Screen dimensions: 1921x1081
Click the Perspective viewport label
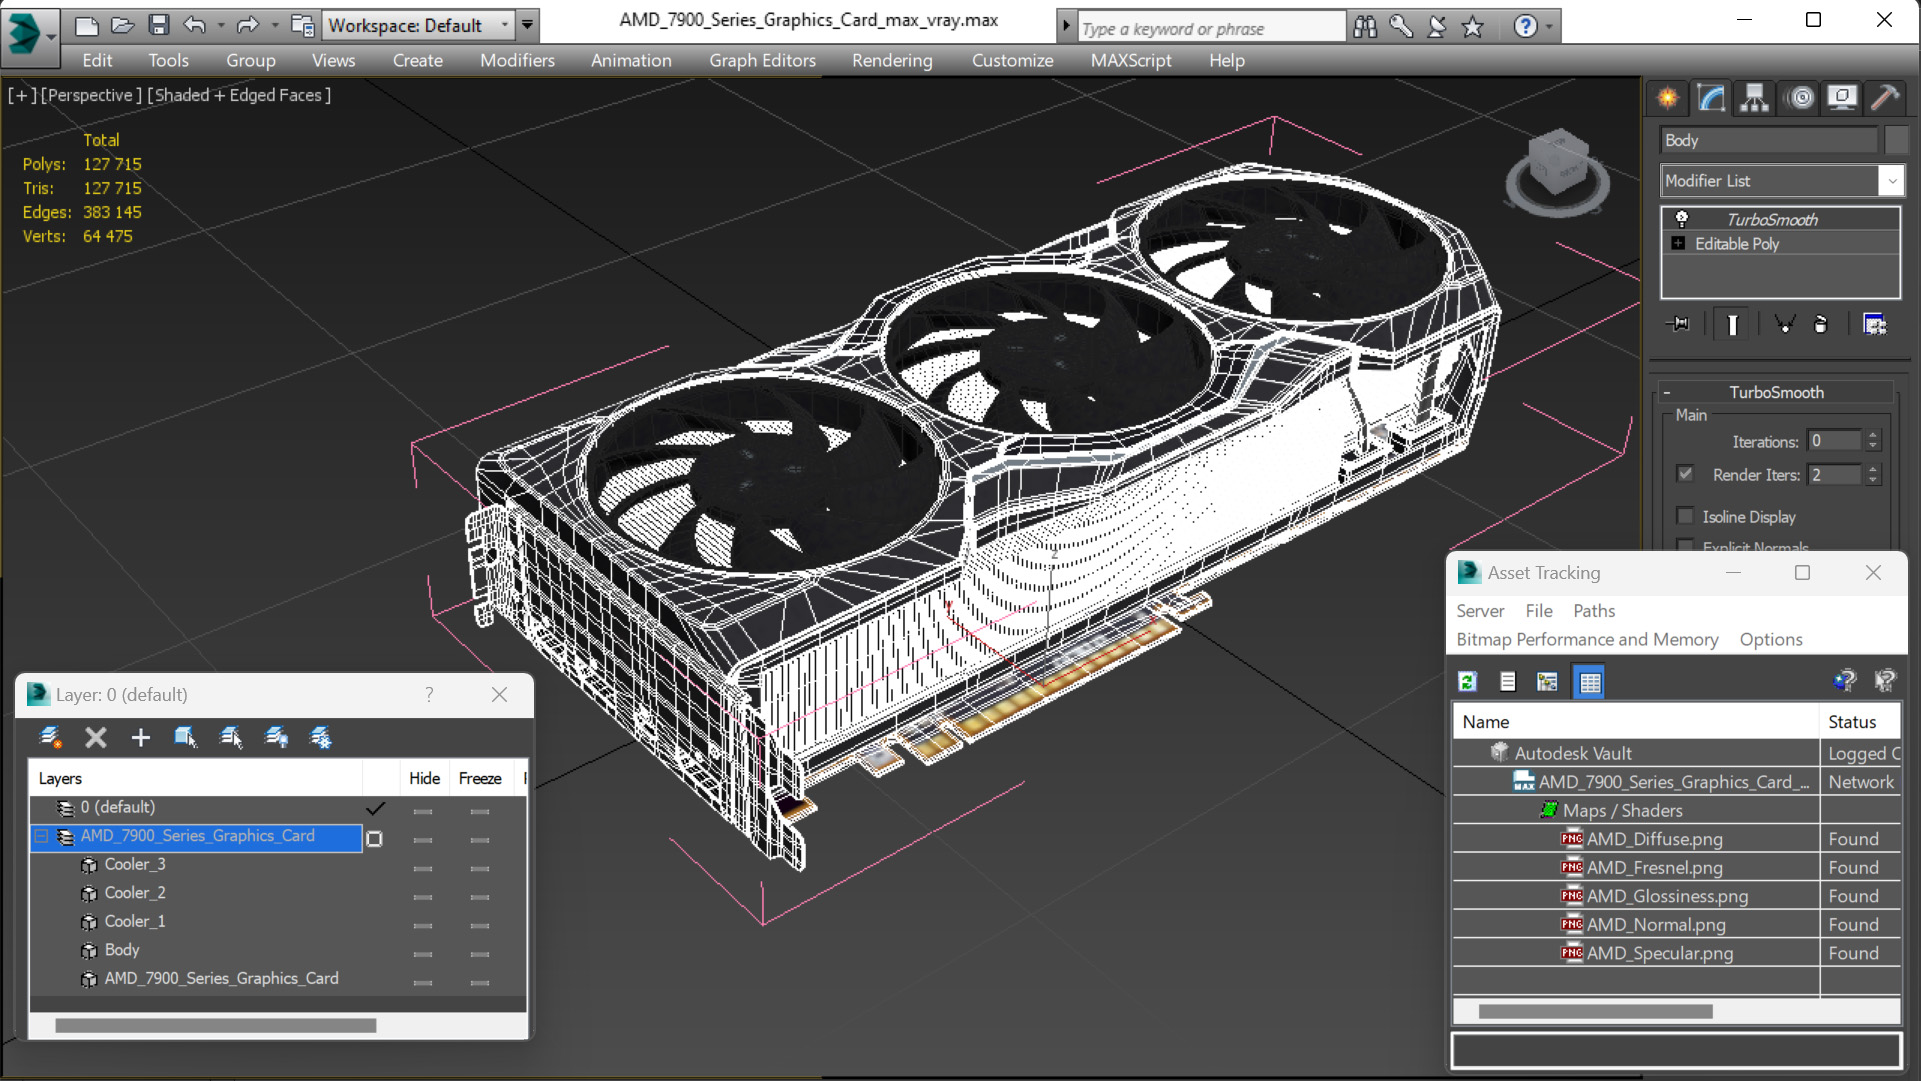pyautogui.click(x=89, y=95)
